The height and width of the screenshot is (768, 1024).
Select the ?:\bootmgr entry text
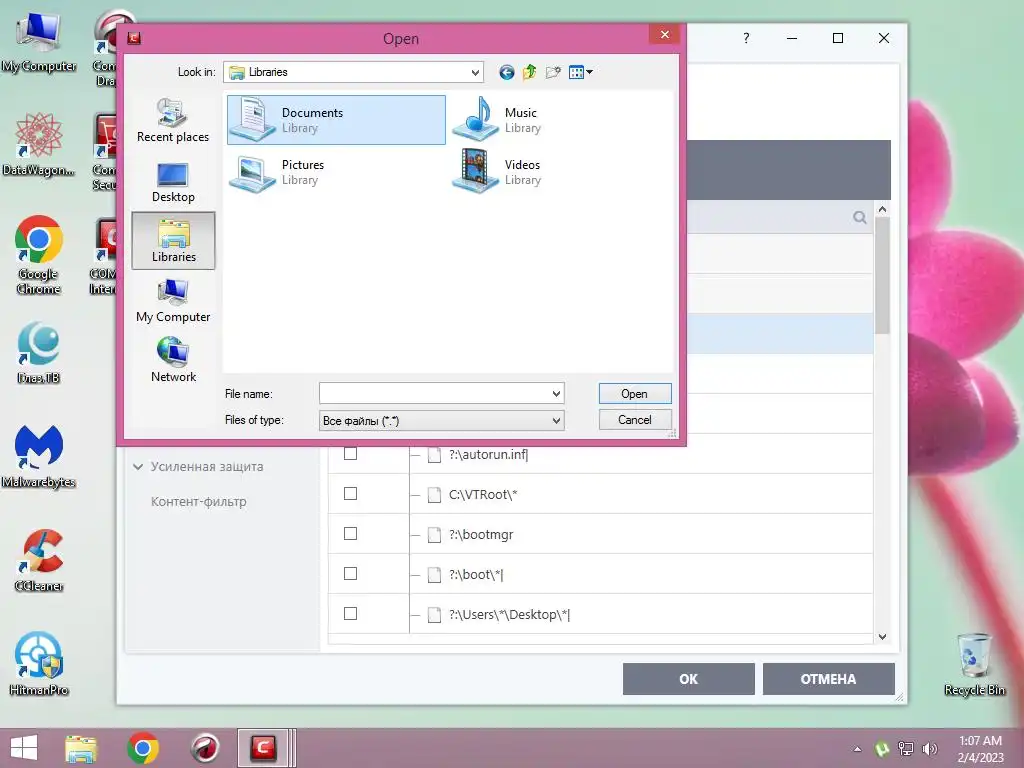point(481,535)
